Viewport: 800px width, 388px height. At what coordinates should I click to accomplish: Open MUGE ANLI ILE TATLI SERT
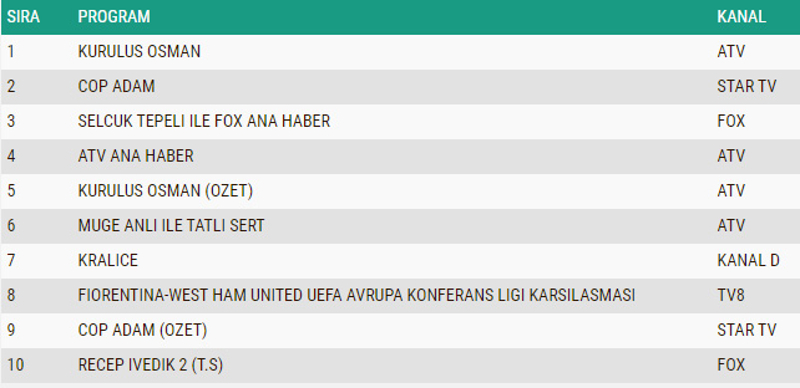(x=171, y=225)
